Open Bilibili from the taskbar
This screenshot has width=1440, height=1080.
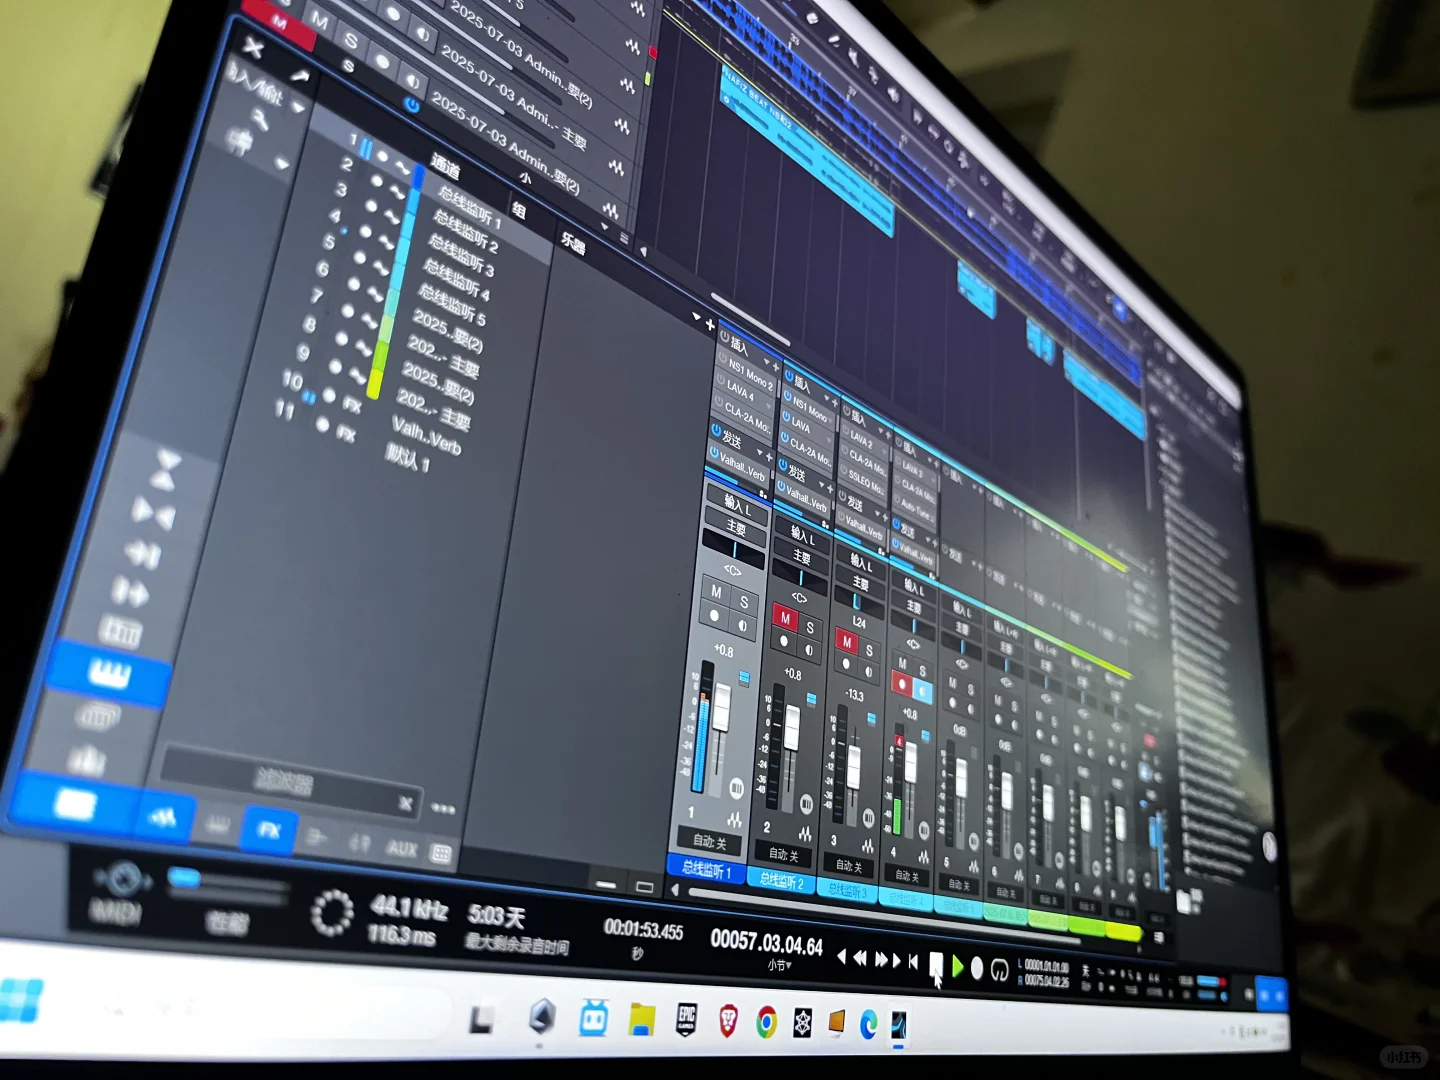594,1019
